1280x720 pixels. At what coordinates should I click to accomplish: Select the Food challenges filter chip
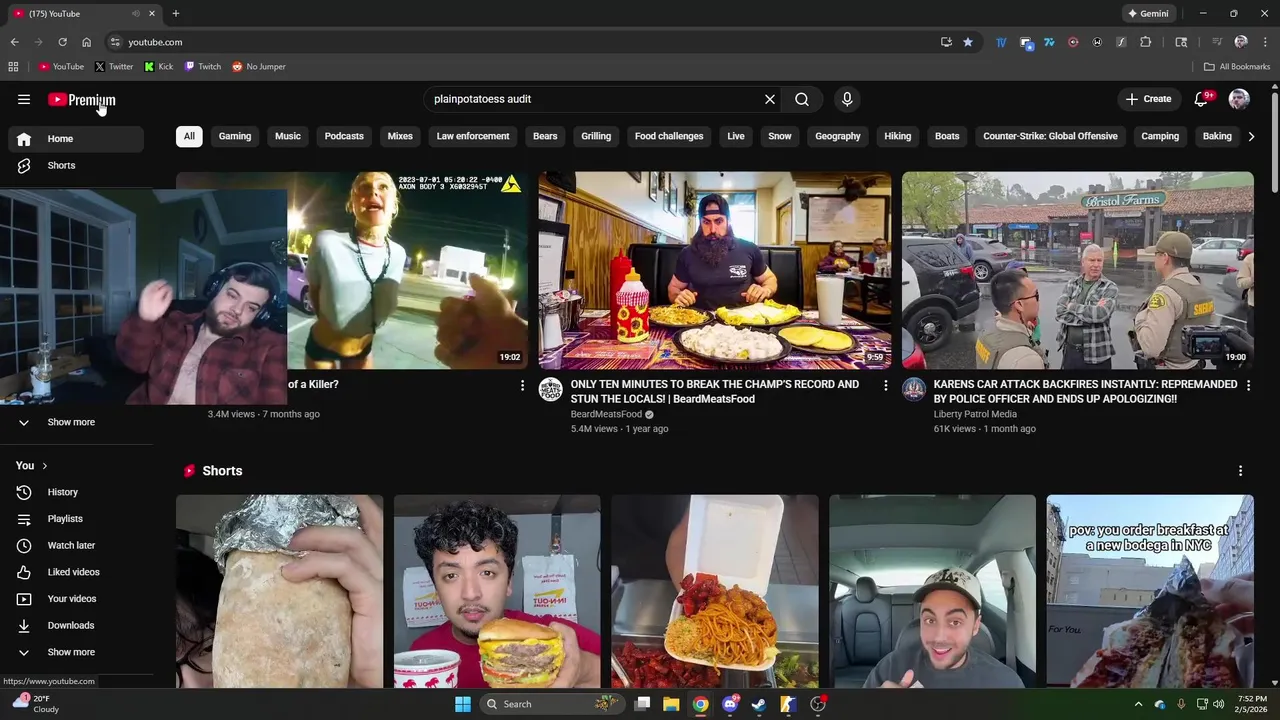point(669,136)
